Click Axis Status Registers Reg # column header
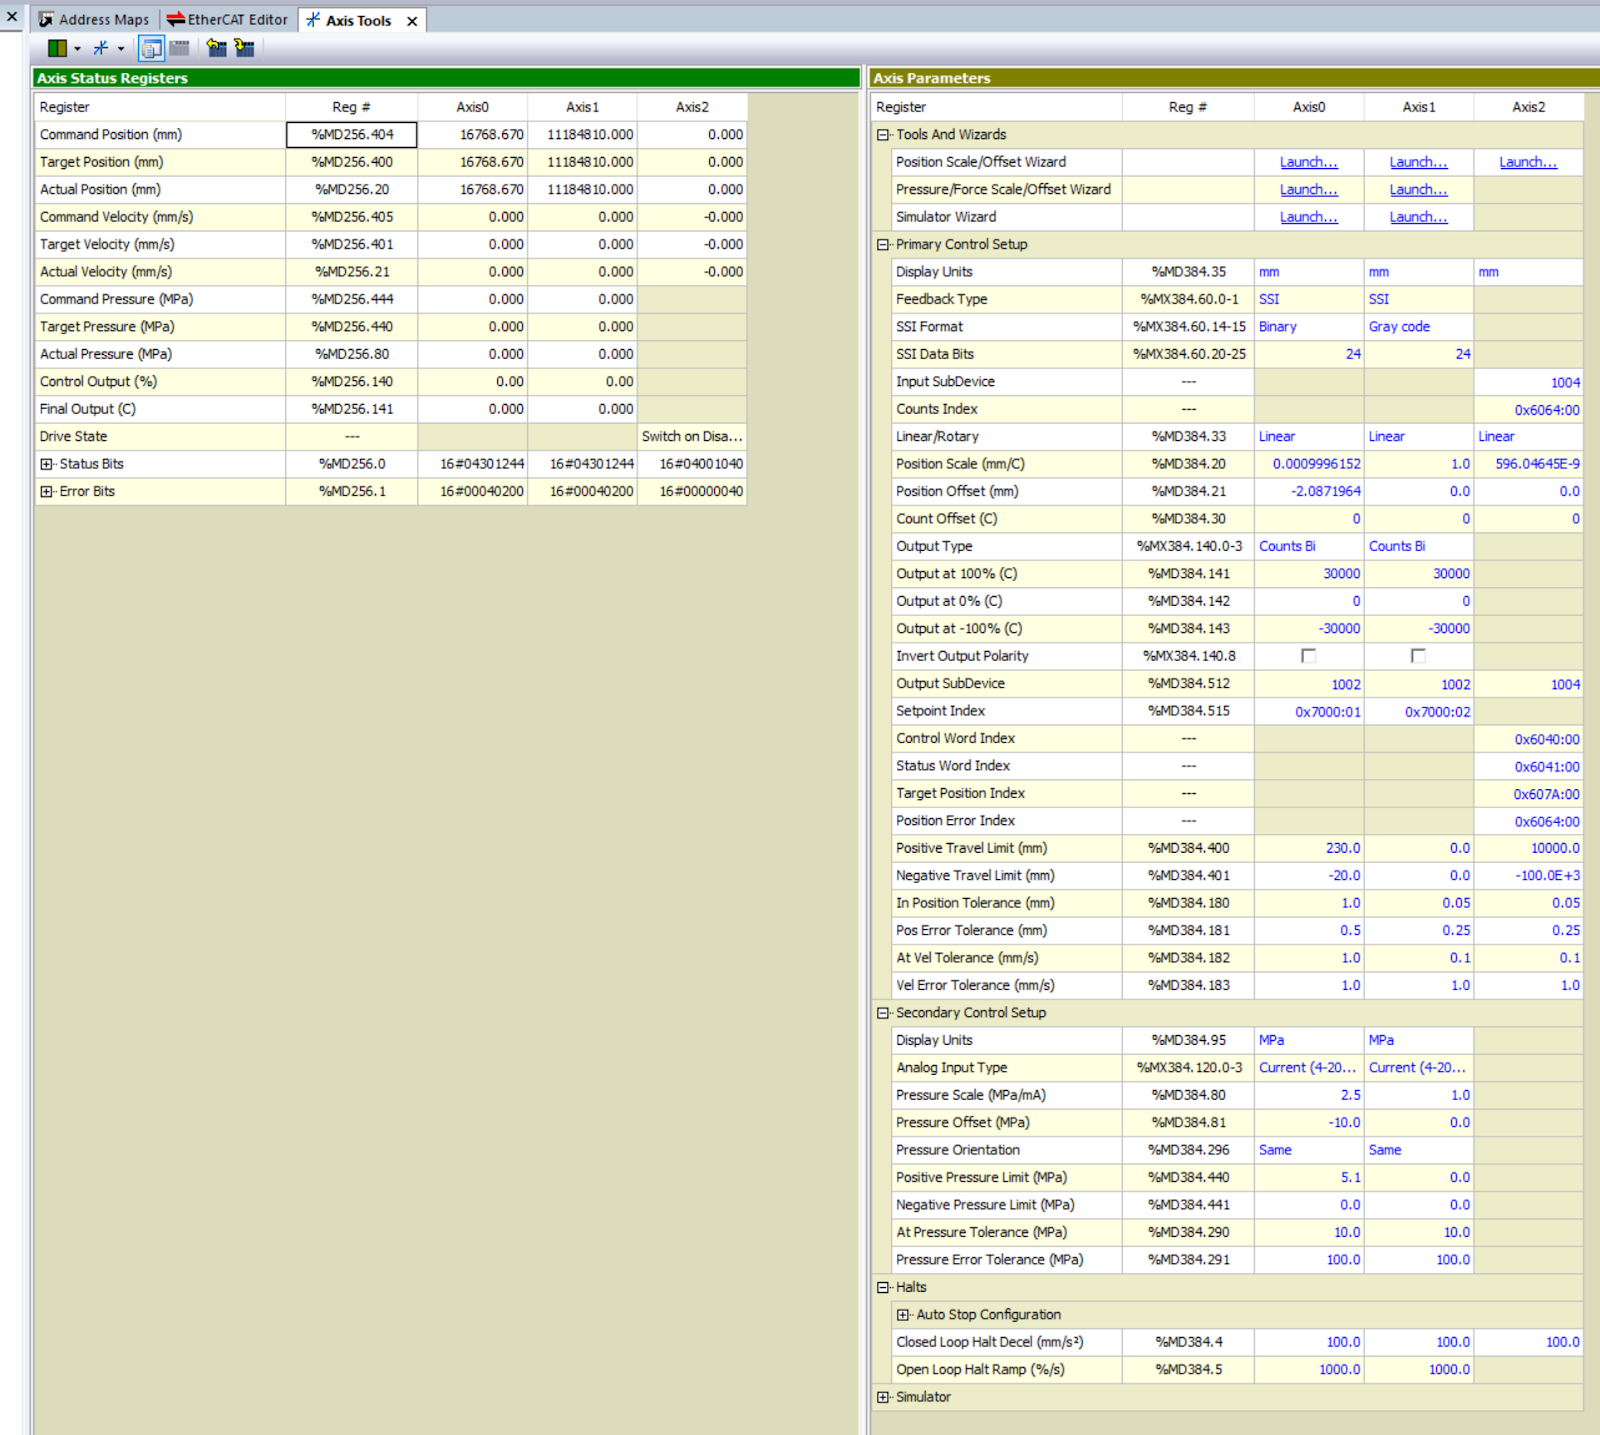The height and width of the screenshot is (1435, 1600). pos(351,107)
